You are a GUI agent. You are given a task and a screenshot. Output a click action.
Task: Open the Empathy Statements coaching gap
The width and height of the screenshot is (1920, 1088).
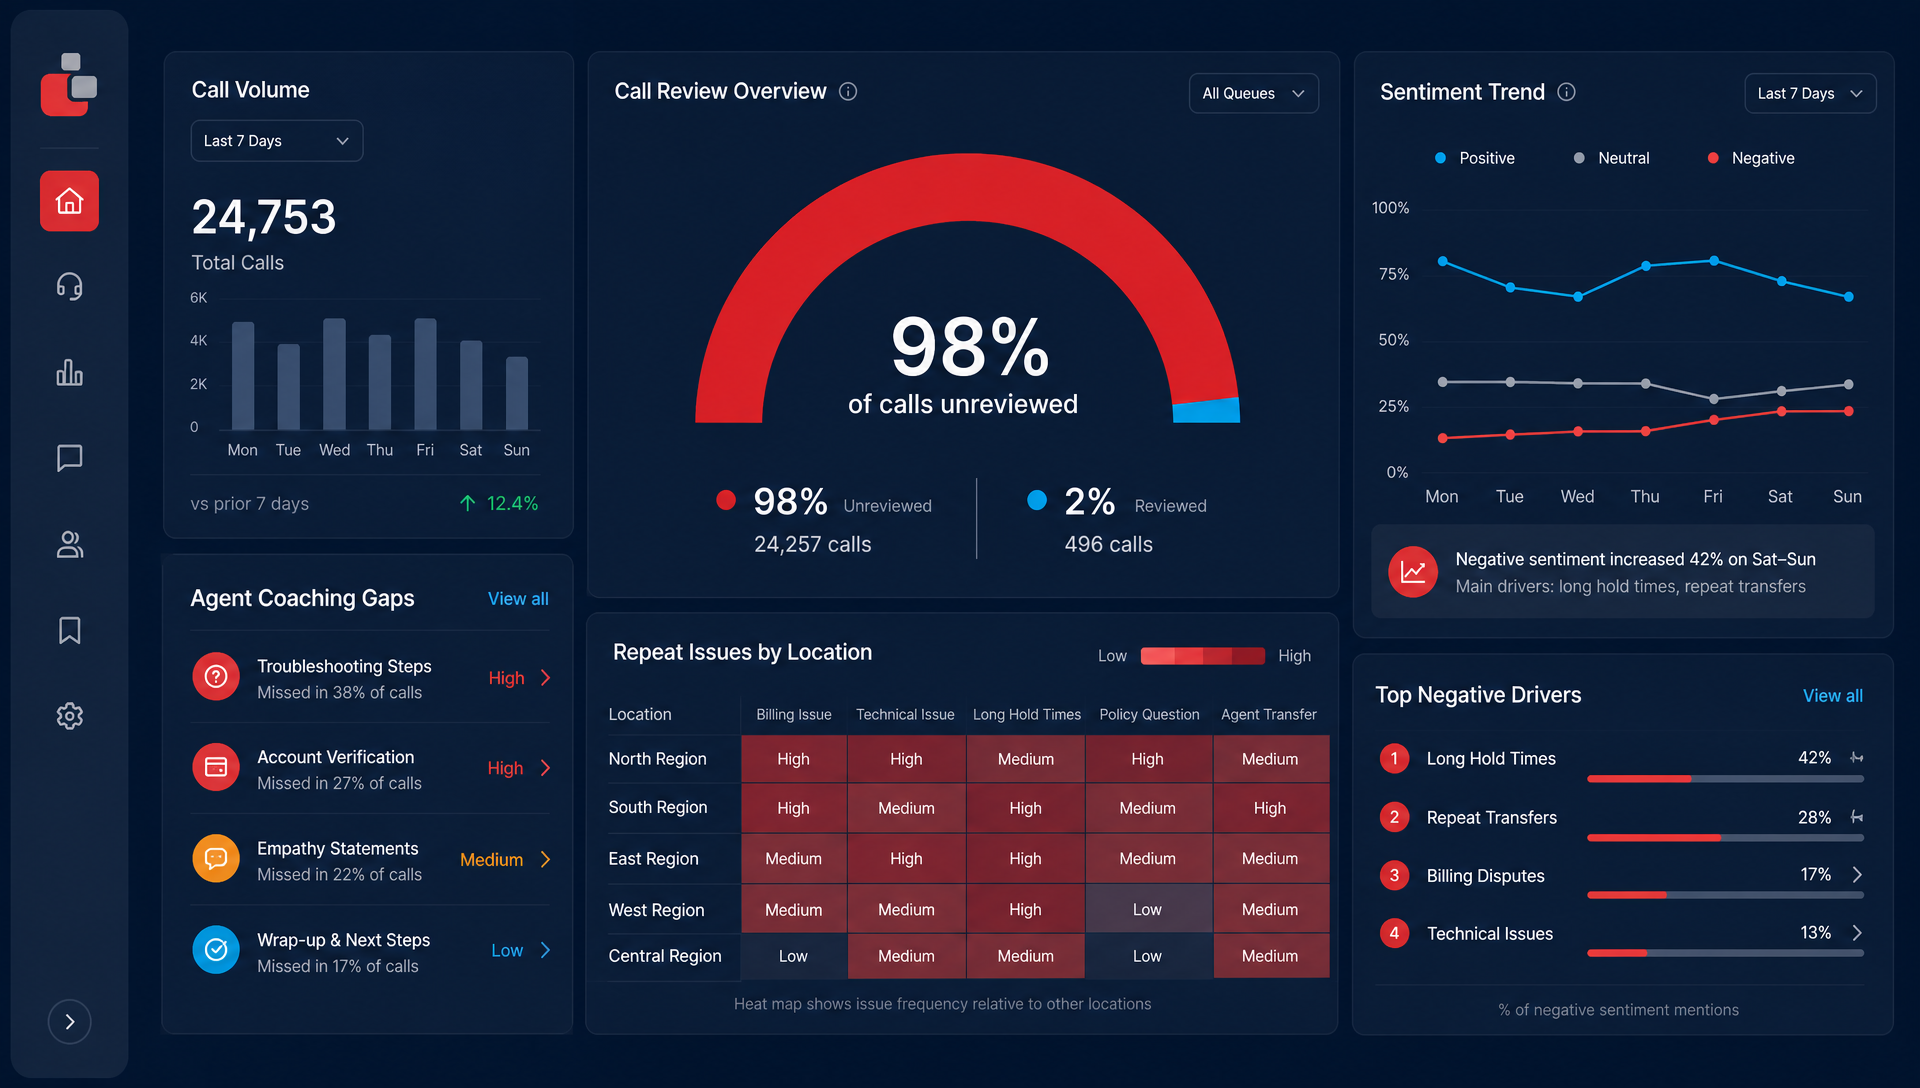coord(370,860)
